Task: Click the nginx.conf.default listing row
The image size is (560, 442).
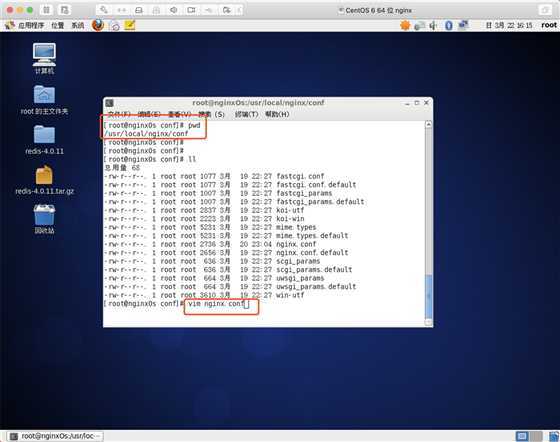Action: click(226, 253)
